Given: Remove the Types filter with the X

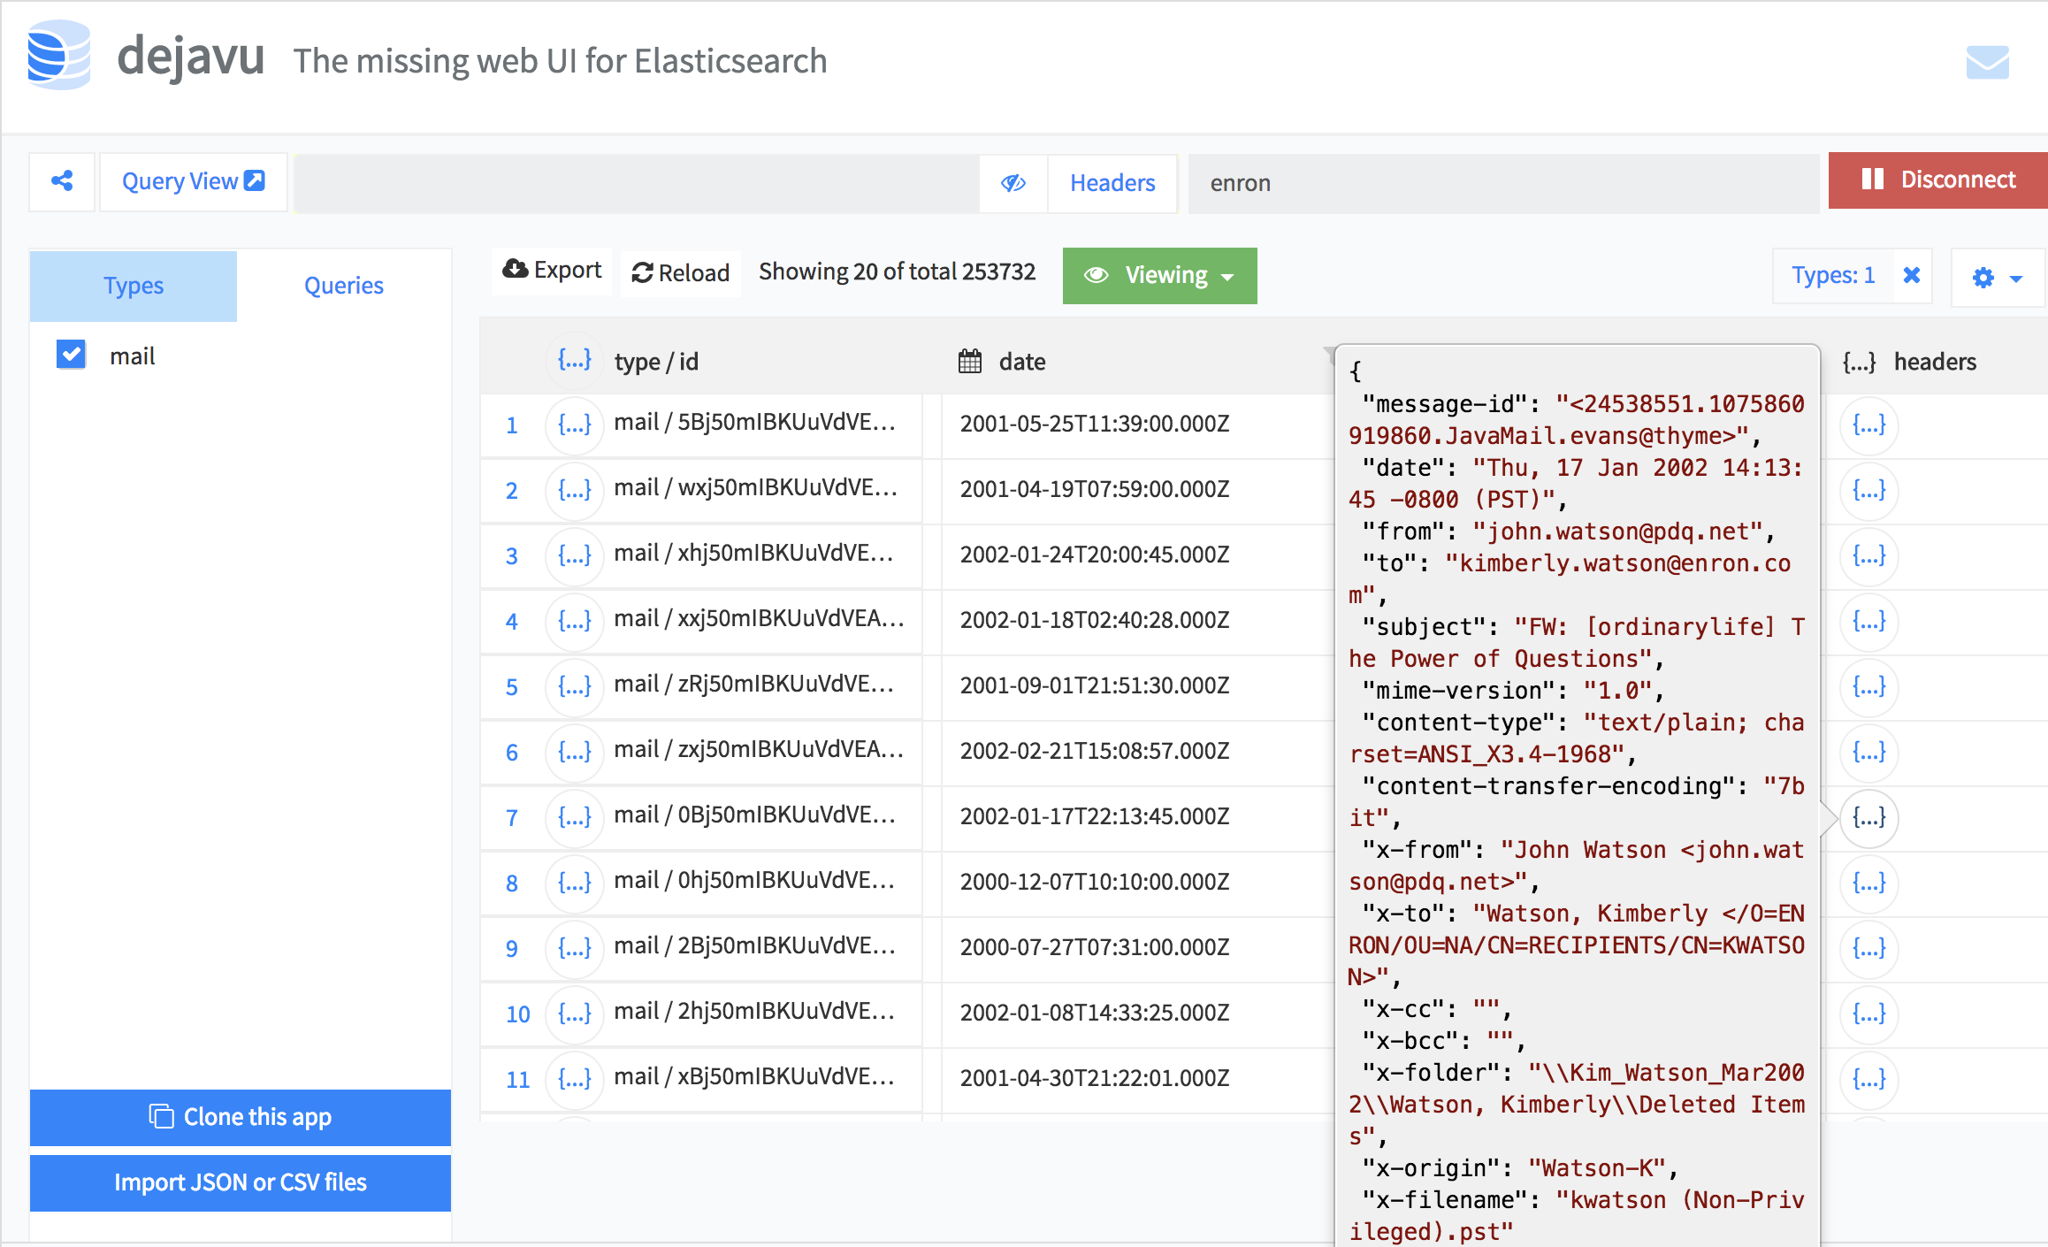Looking at the screenshot, I should [x=1911, y=275].
